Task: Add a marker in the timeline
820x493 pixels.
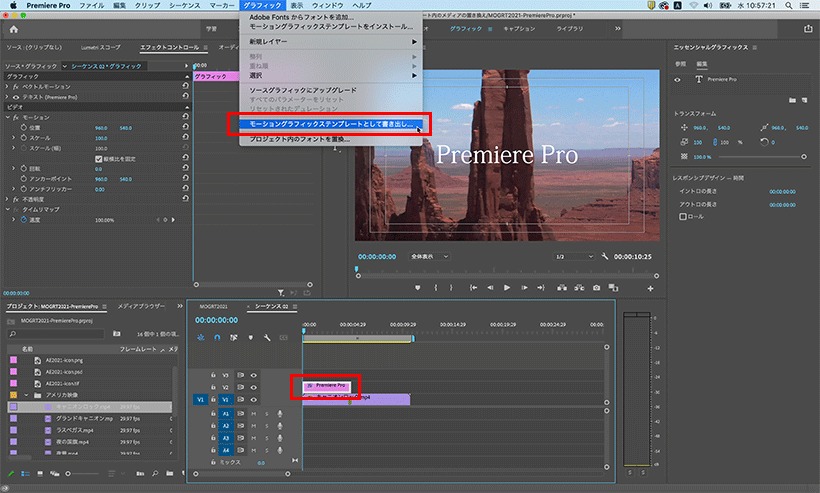Action: (250, 338)
